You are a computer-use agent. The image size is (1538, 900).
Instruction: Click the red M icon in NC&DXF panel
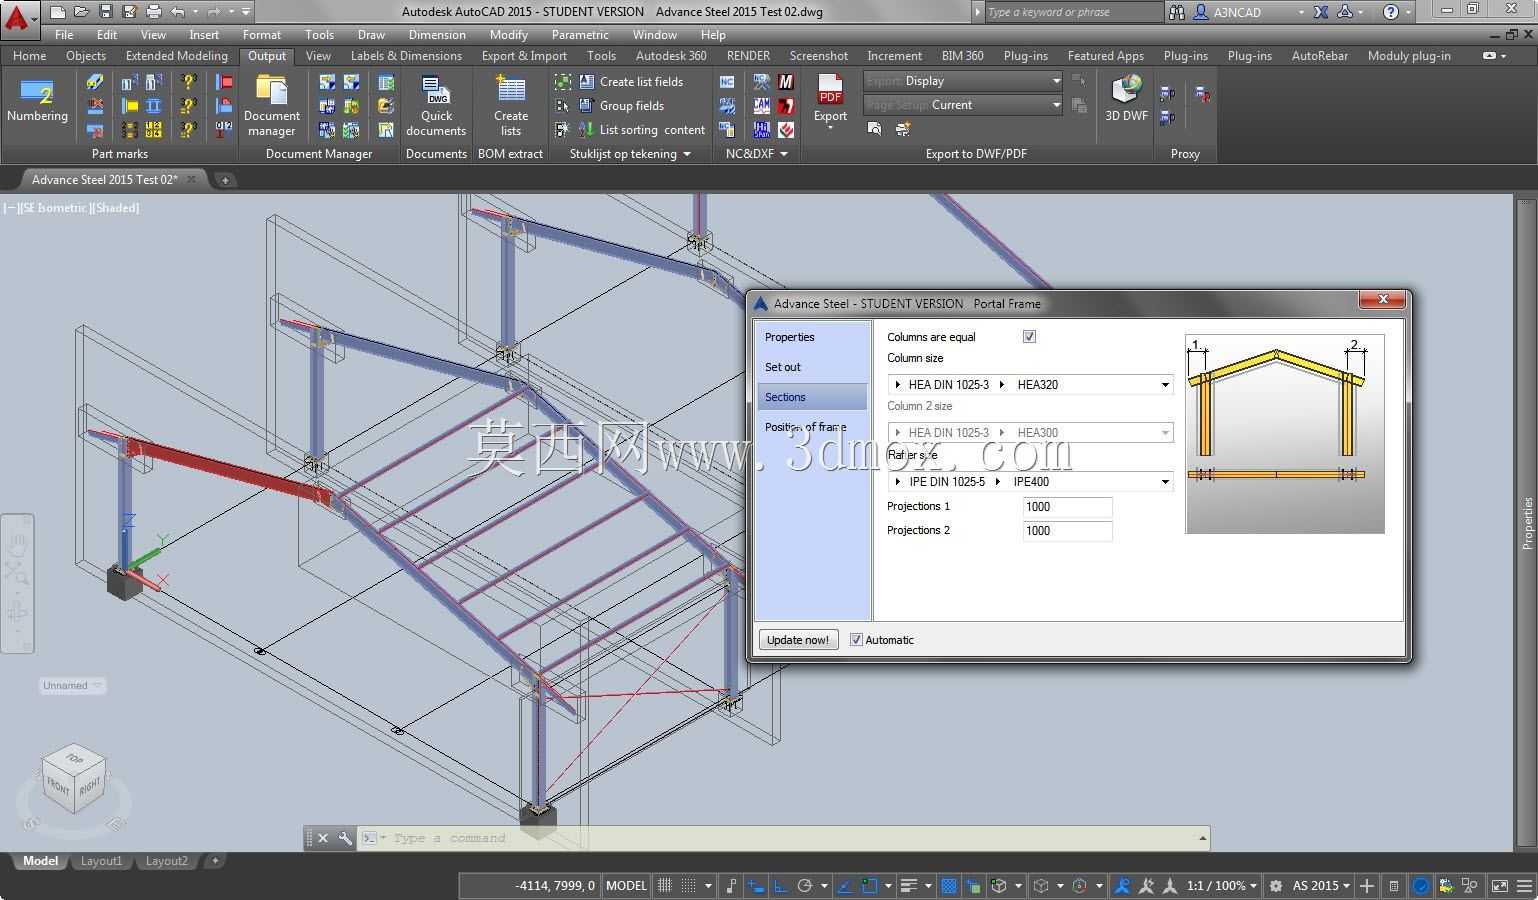point(786,82)
